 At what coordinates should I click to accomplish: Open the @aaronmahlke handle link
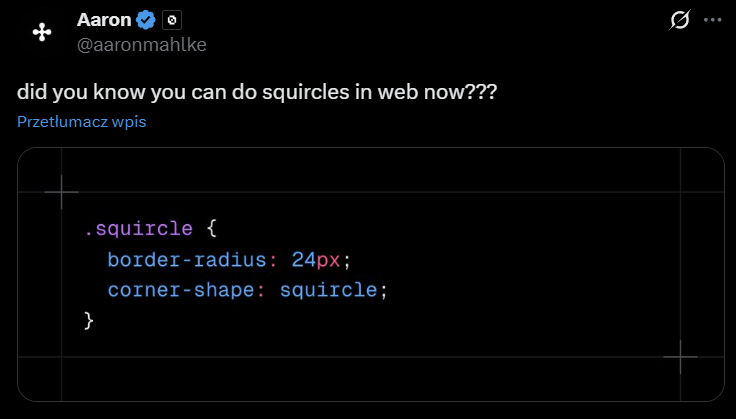[142, 44]
